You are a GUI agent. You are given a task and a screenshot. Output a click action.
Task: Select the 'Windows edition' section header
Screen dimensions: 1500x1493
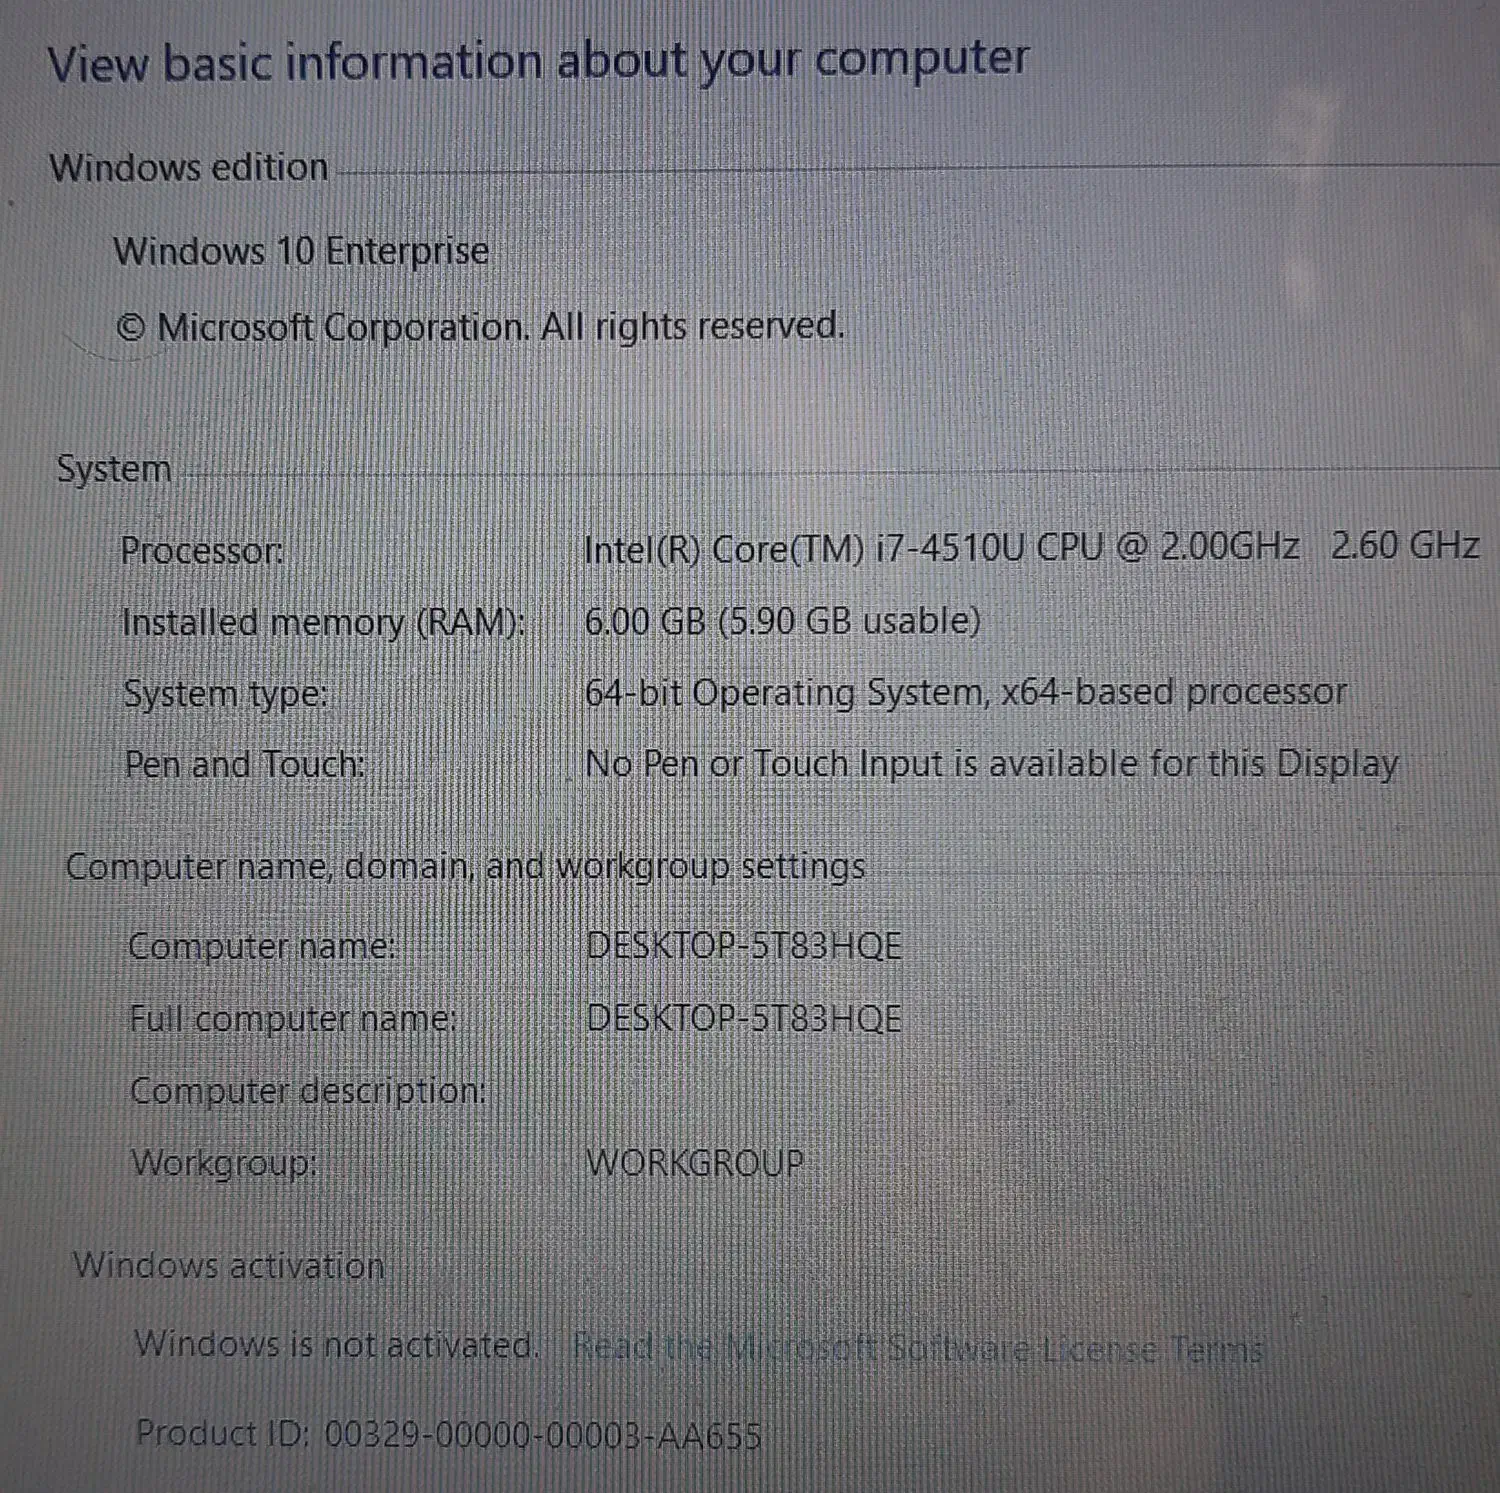(x=189, y=167)
